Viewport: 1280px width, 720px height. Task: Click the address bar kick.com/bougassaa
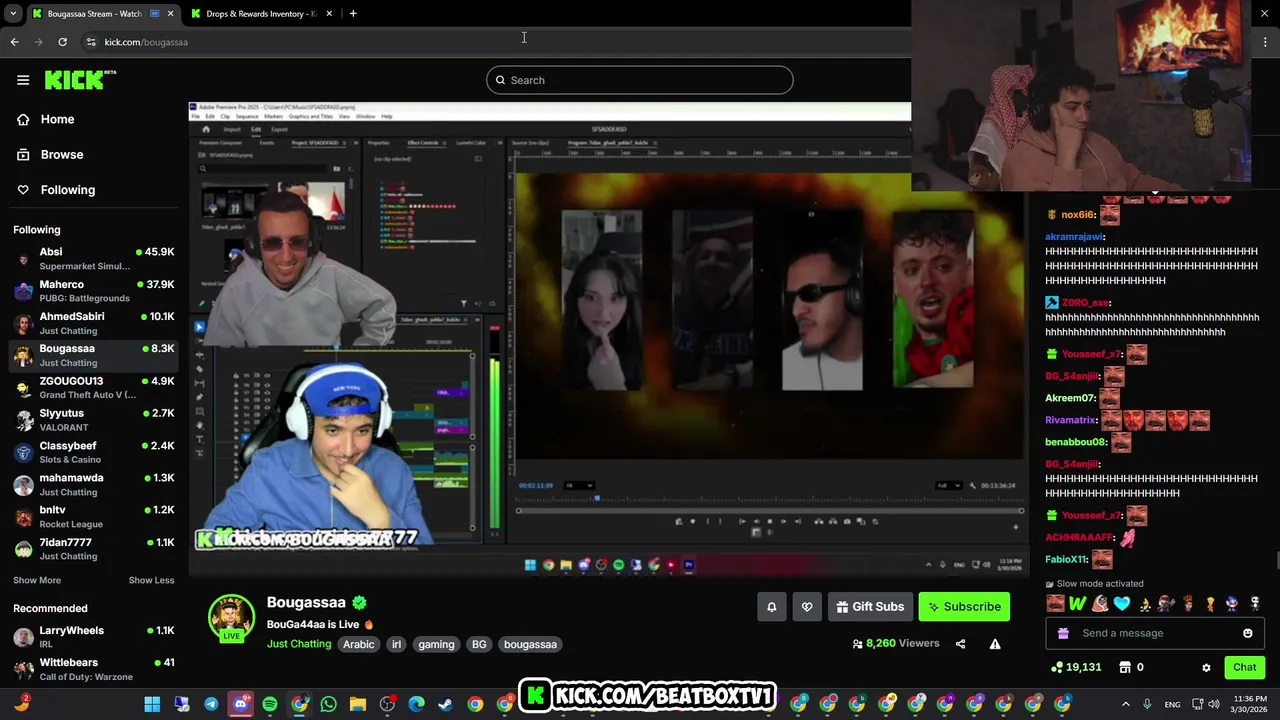click(146, 42)
